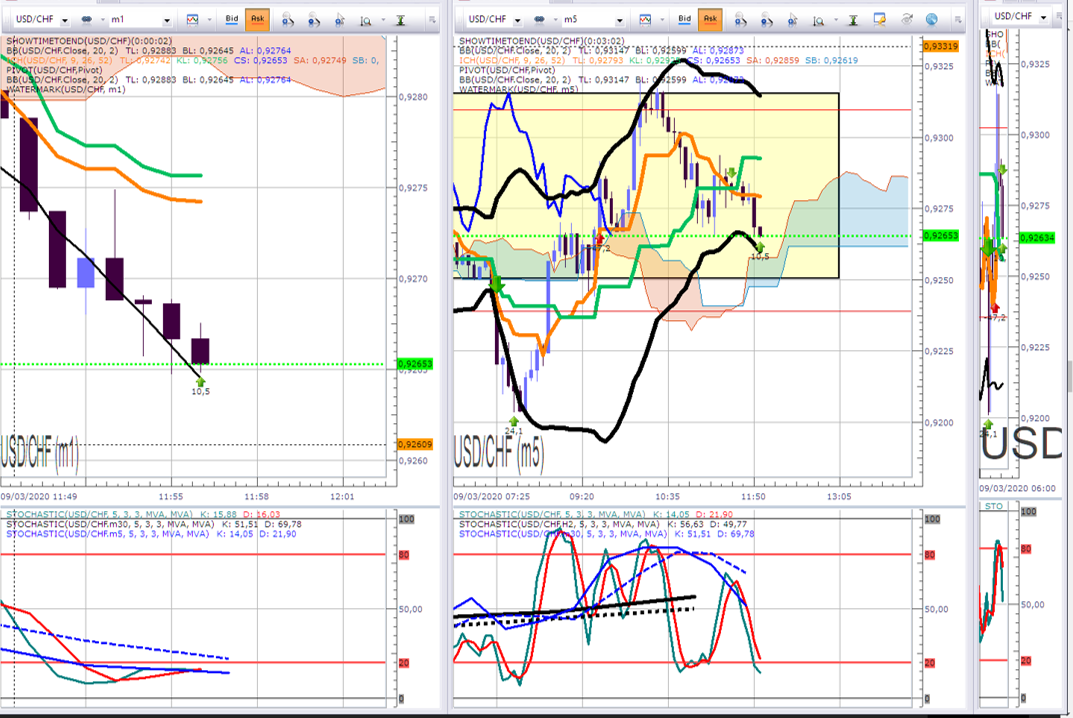The height and width of the screenshot is (718, 1073).
Task: Toggle Bid price in m1 chart
Action: (232, 20)
